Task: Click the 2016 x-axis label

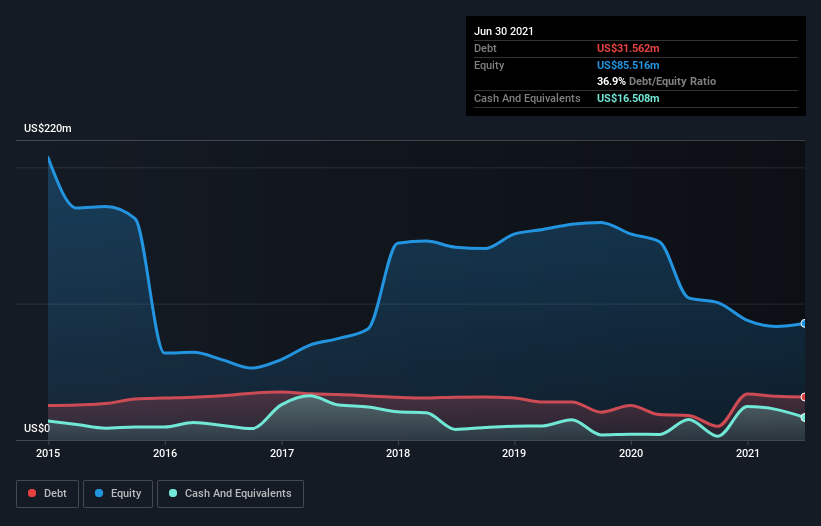Action: [x=165, y=453]
